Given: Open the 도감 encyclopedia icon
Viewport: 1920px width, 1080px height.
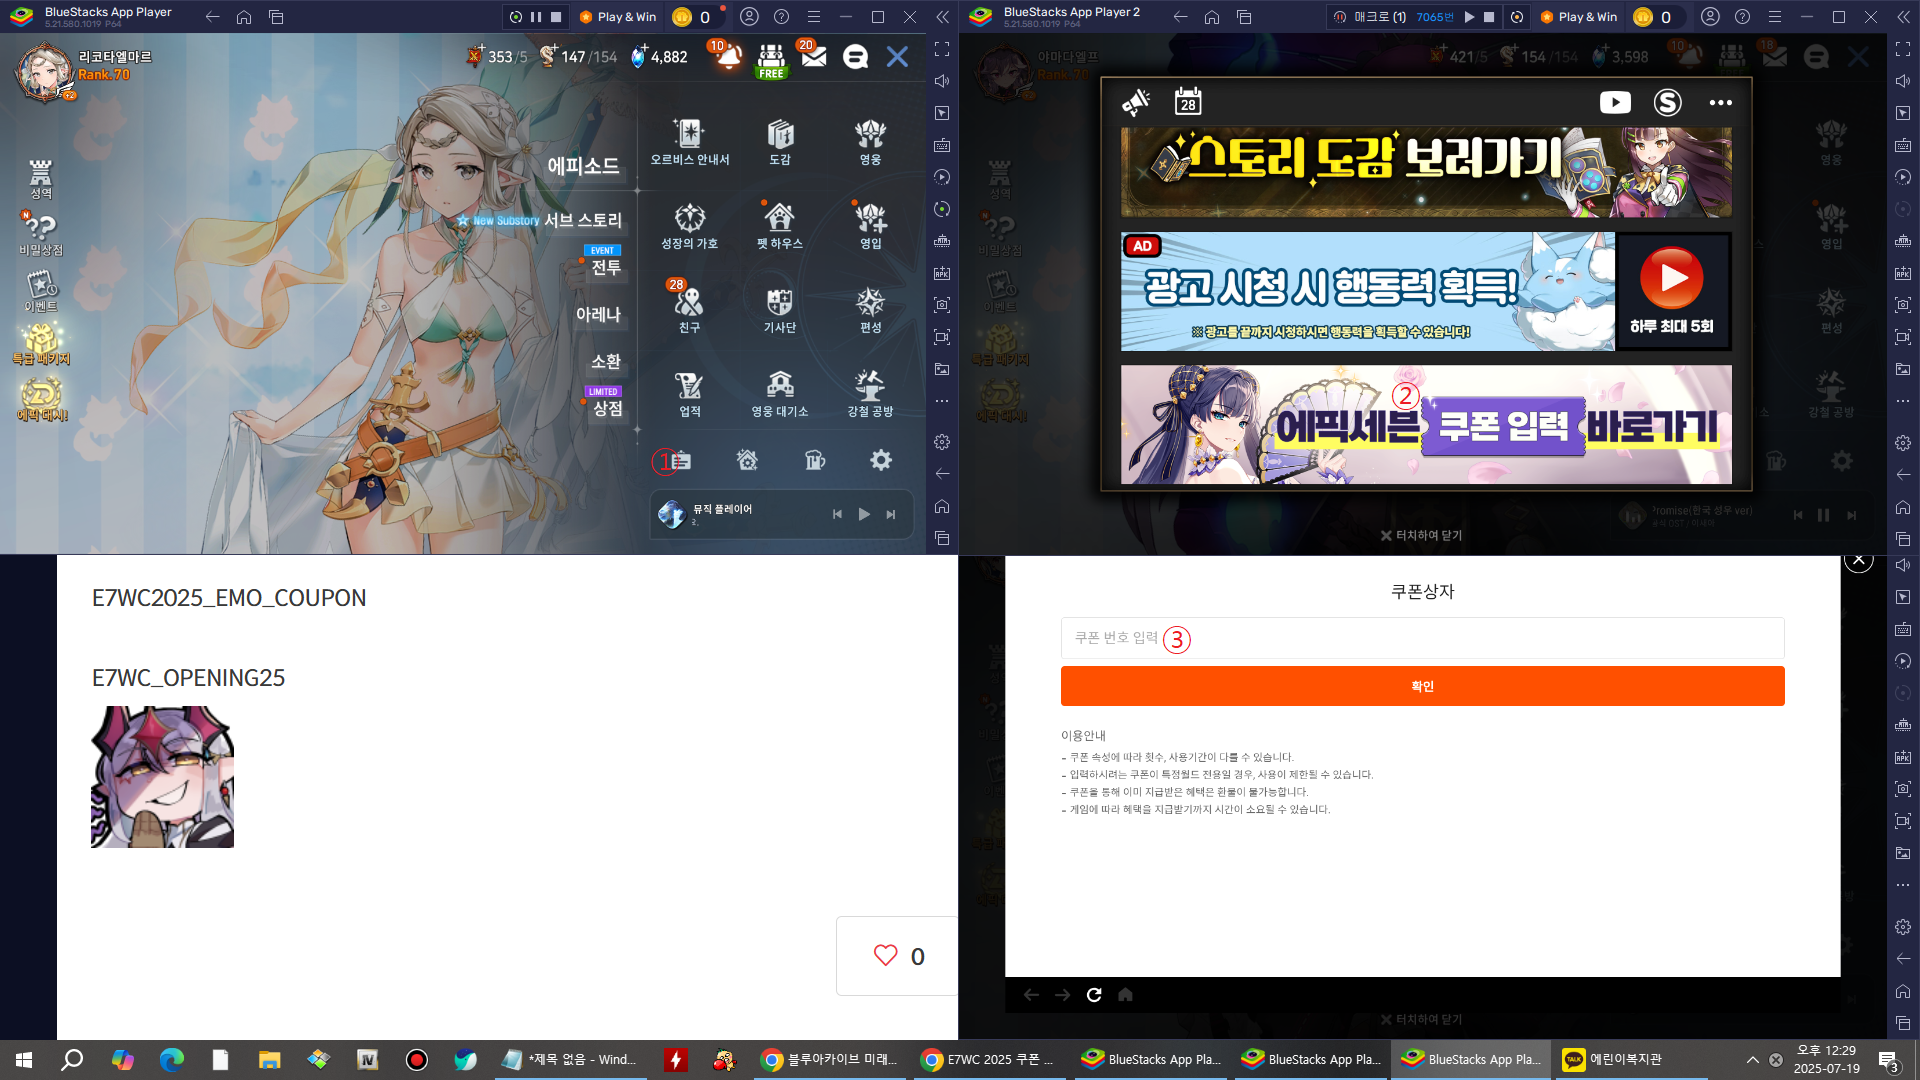Looking at the screenshot, I should (x=780, y=141).
